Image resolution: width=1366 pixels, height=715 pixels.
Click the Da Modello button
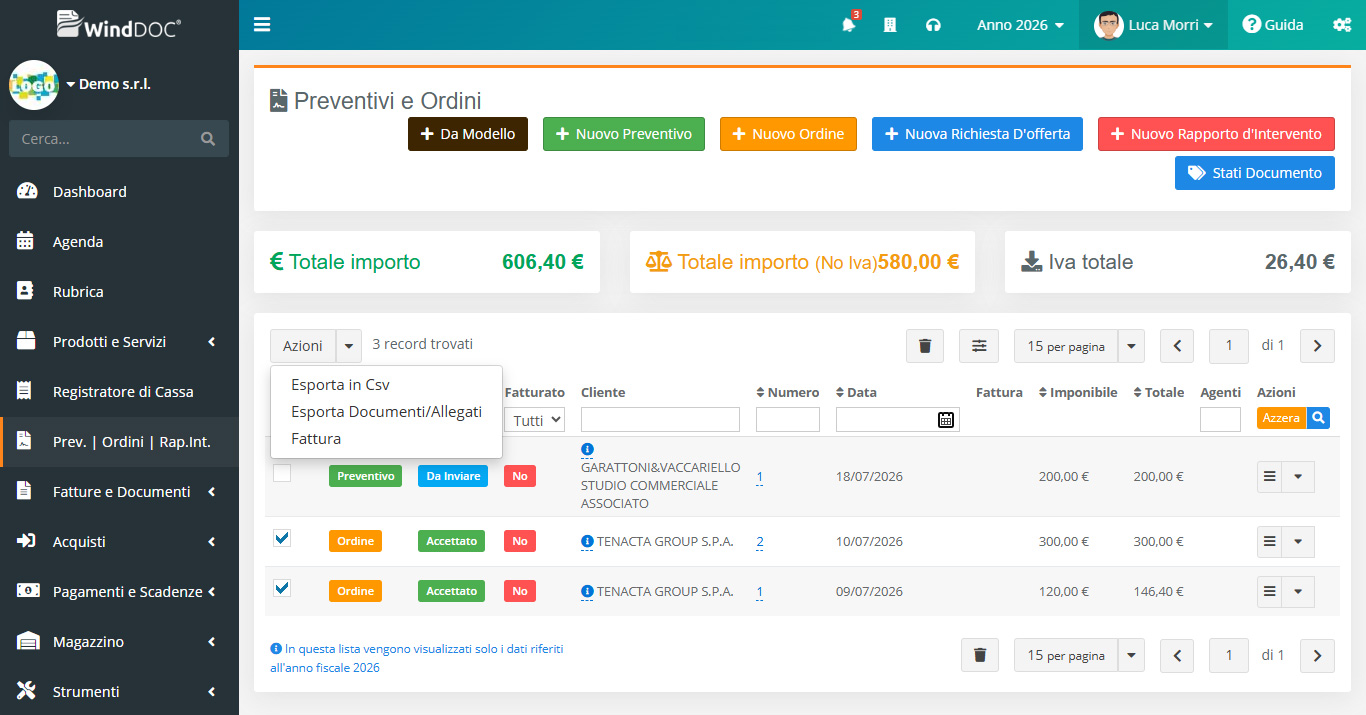coord(468,134)
